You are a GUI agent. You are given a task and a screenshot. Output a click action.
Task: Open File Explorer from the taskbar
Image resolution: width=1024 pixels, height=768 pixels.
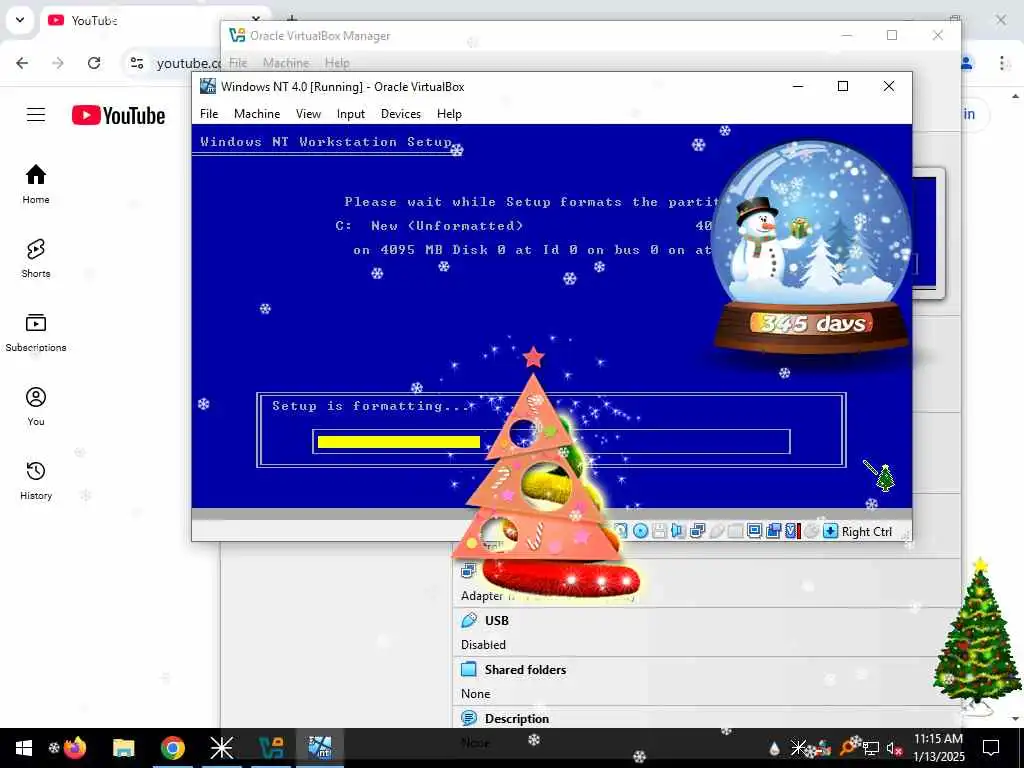pos(123,748)
